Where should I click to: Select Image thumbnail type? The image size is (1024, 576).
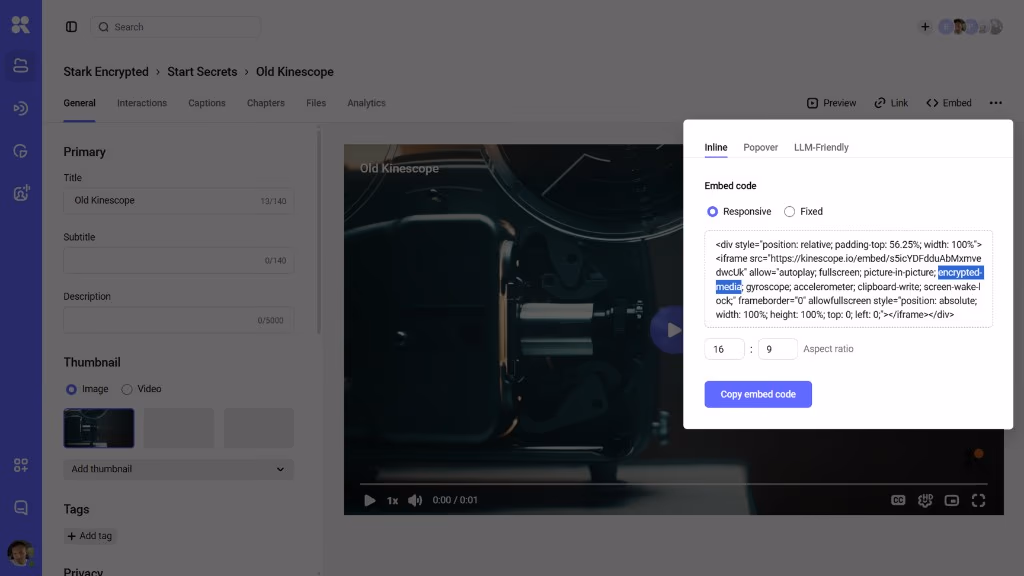point(87,389)
